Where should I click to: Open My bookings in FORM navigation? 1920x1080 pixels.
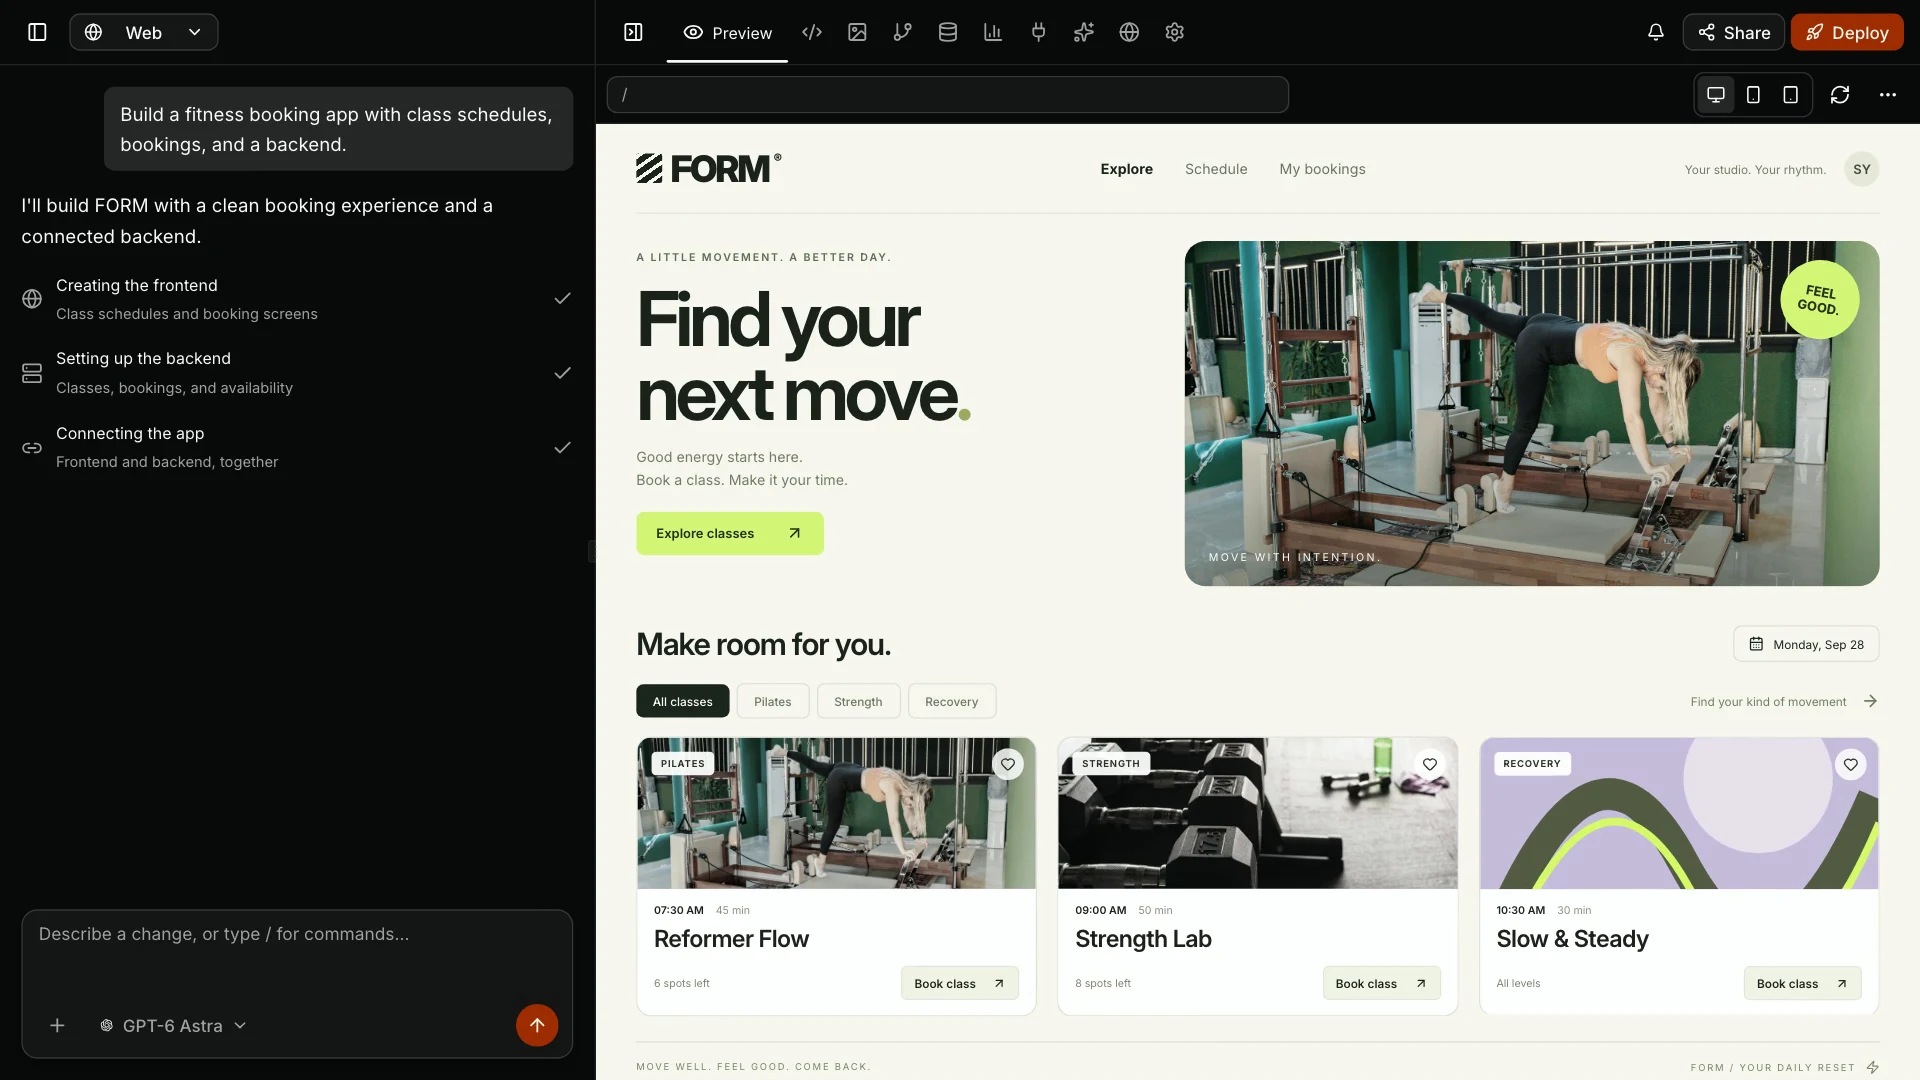pyautogui.click(x=1322, y=169)
